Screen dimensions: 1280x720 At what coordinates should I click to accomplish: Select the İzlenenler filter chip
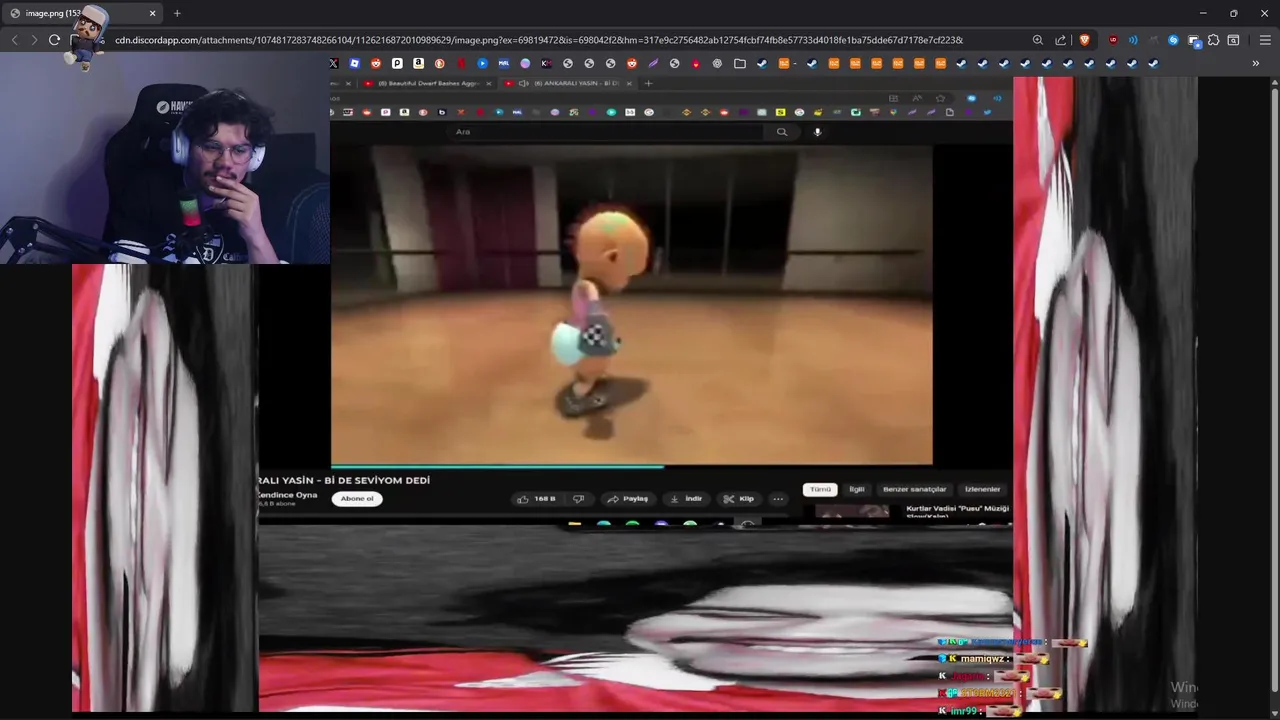(x=982, y=490)
